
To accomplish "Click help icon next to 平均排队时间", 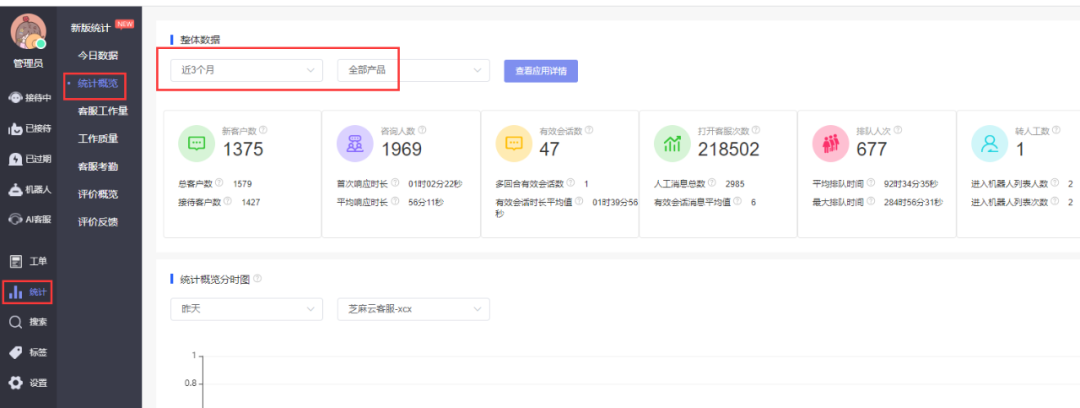I will [871, 183].
